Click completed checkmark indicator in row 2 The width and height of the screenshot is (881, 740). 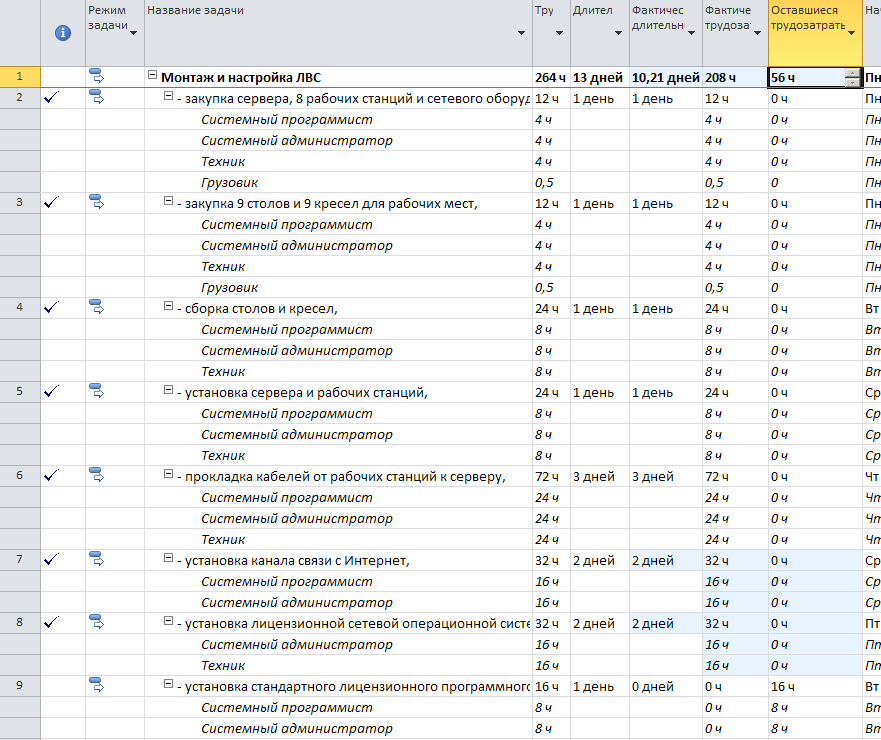[x=51, y=97]
